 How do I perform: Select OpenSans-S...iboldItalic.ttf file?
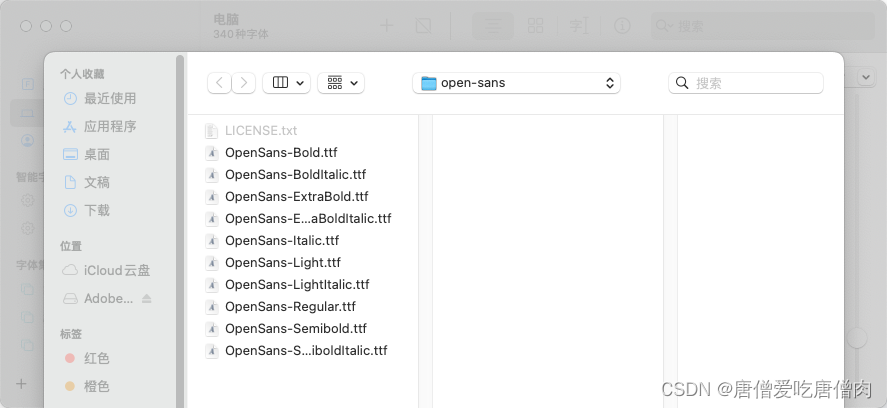306,351
